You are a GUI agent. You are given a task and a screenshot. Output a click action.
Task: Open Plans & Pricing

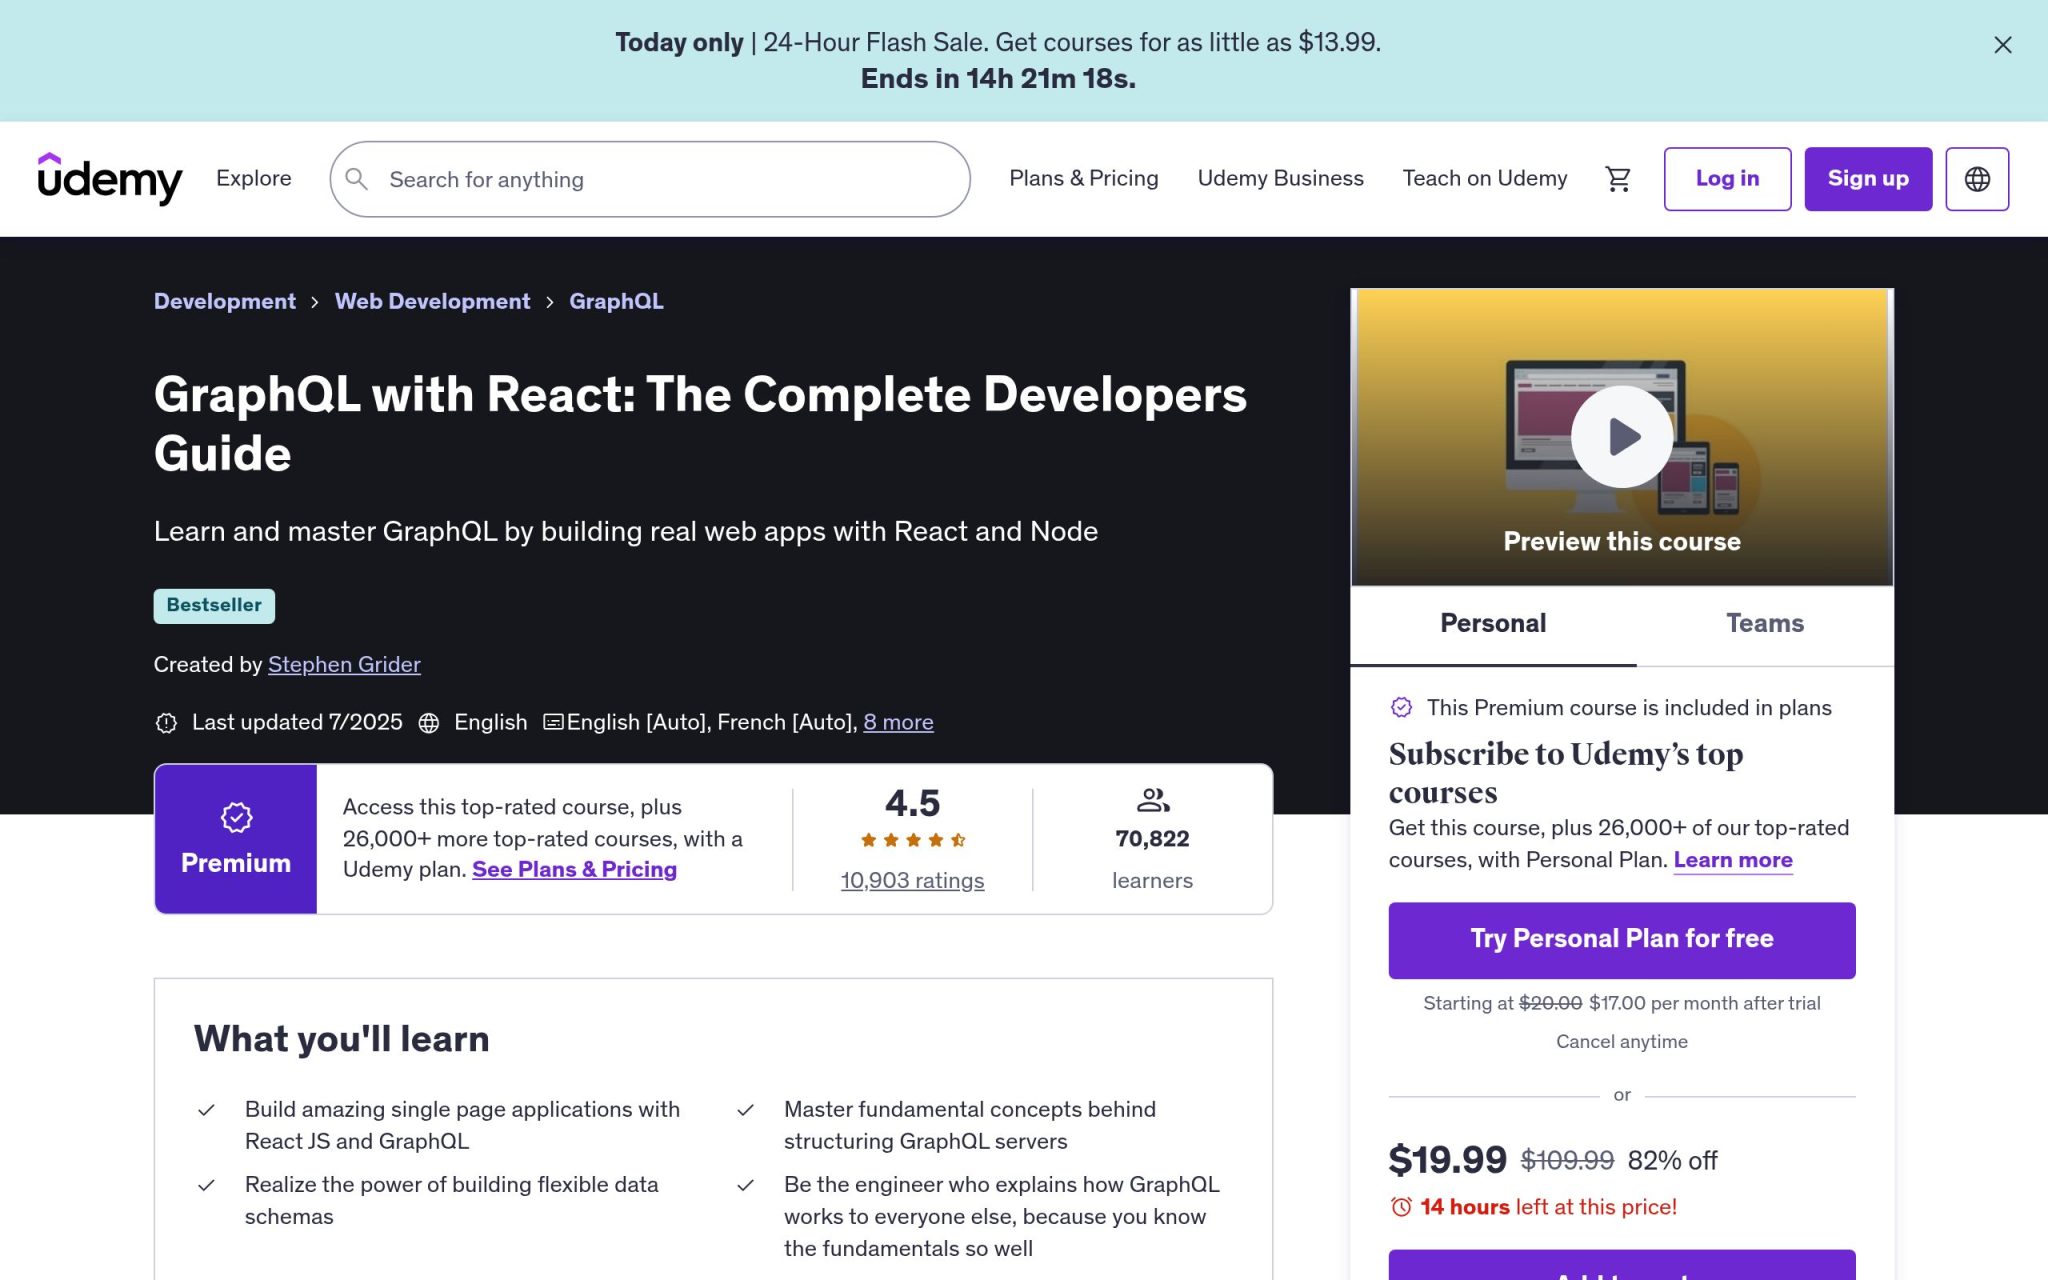[x=1084, y=178]
